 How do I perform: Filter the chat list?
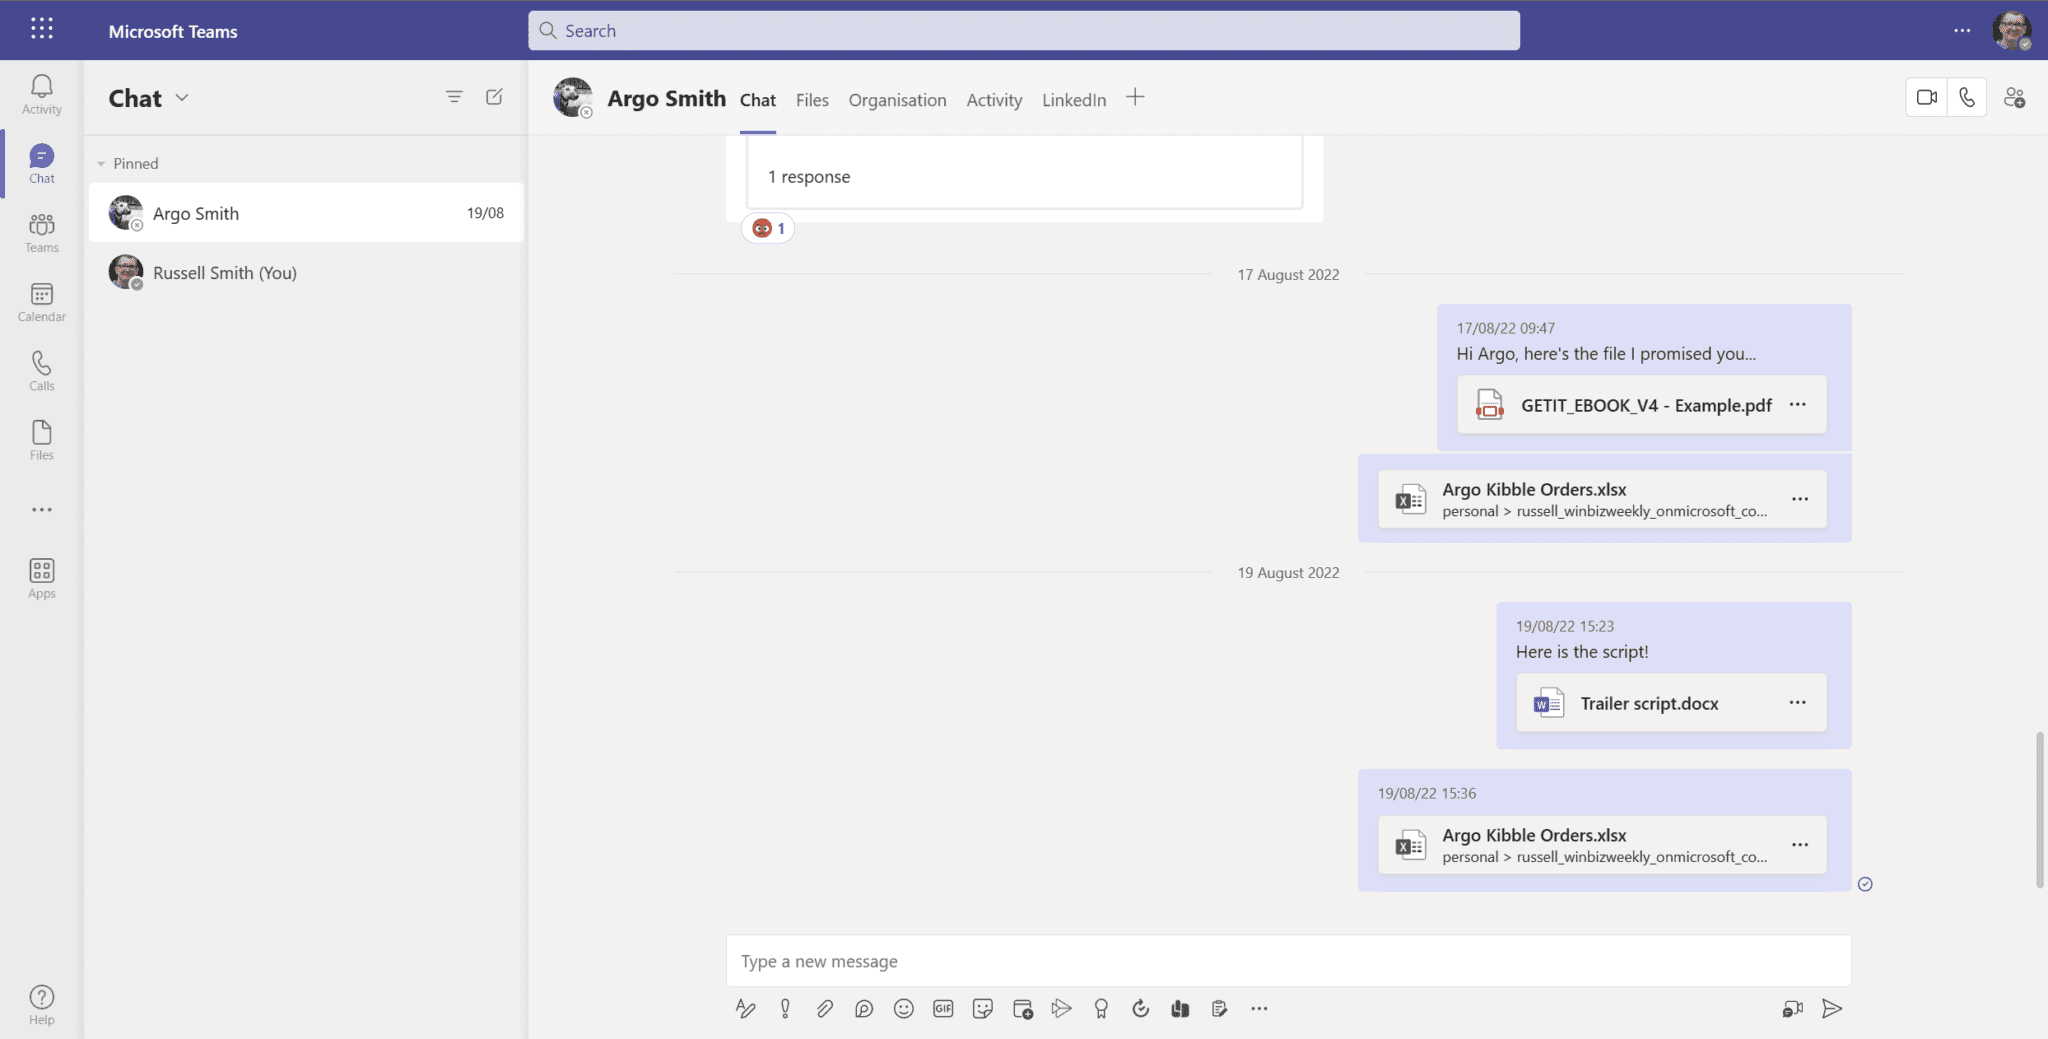[x=454, y=97]
